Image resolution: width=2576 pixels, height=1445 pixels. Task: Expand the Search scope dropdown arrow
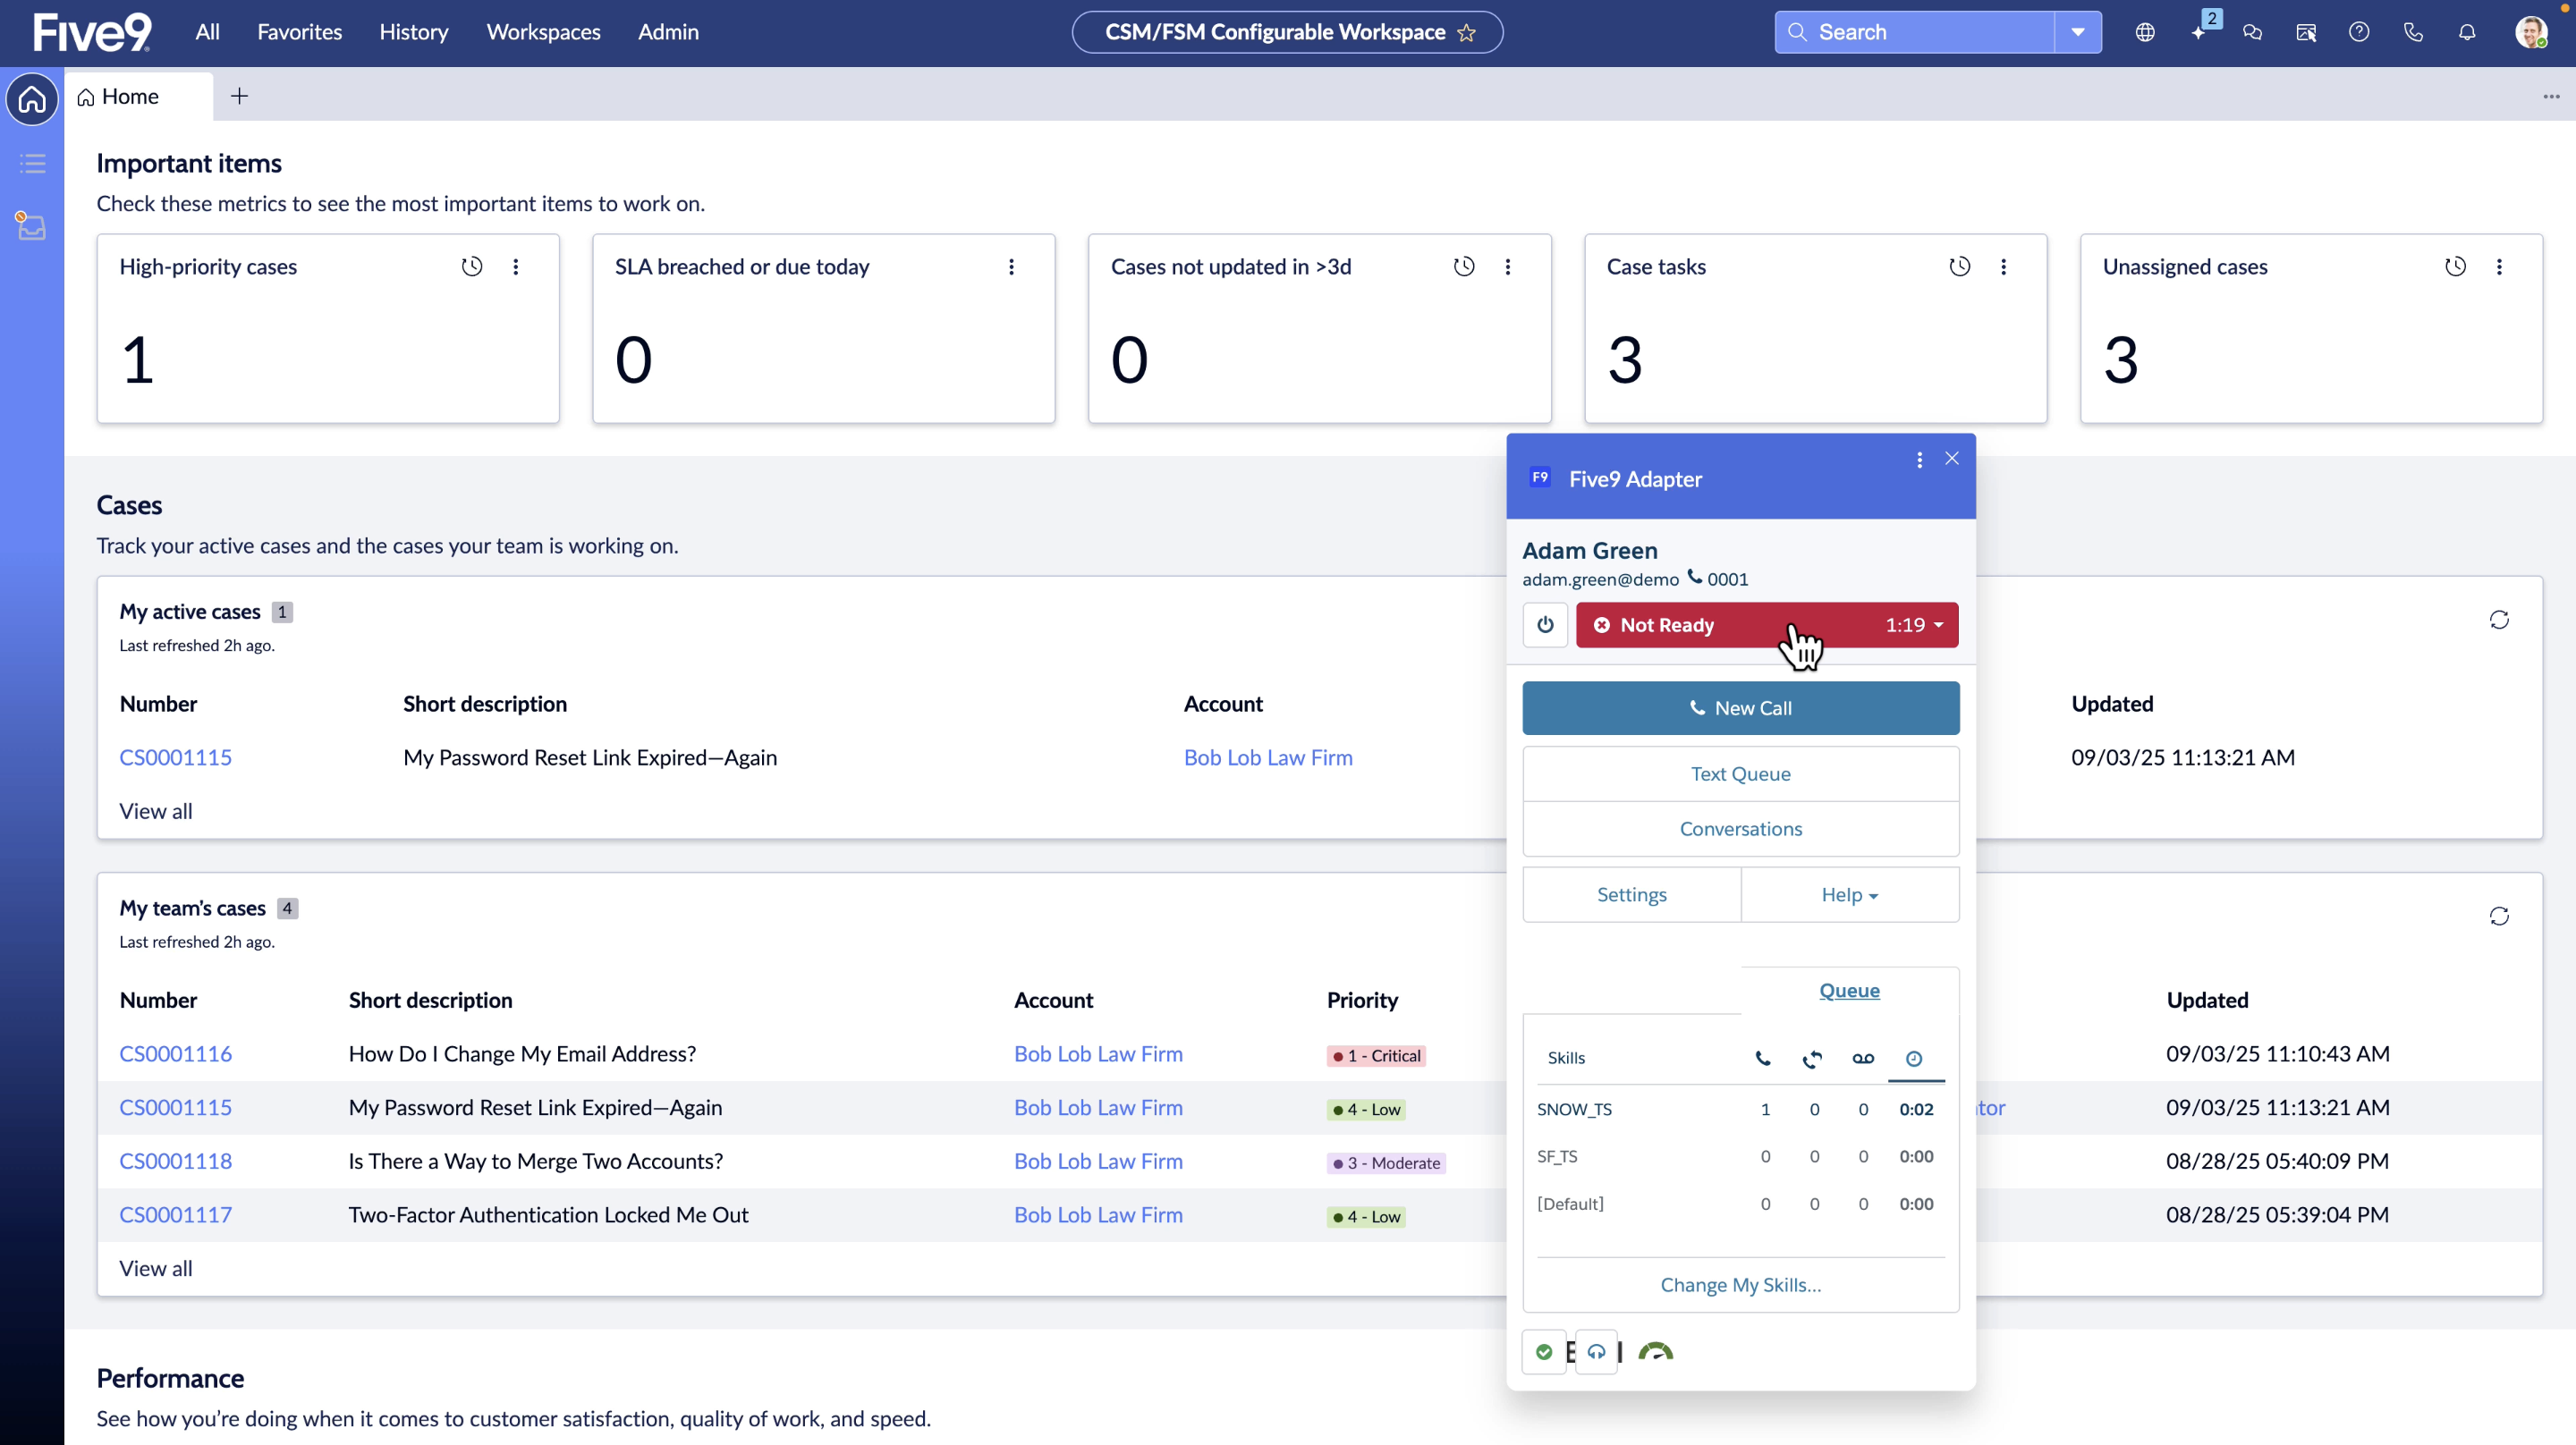tap(2077, 32)
